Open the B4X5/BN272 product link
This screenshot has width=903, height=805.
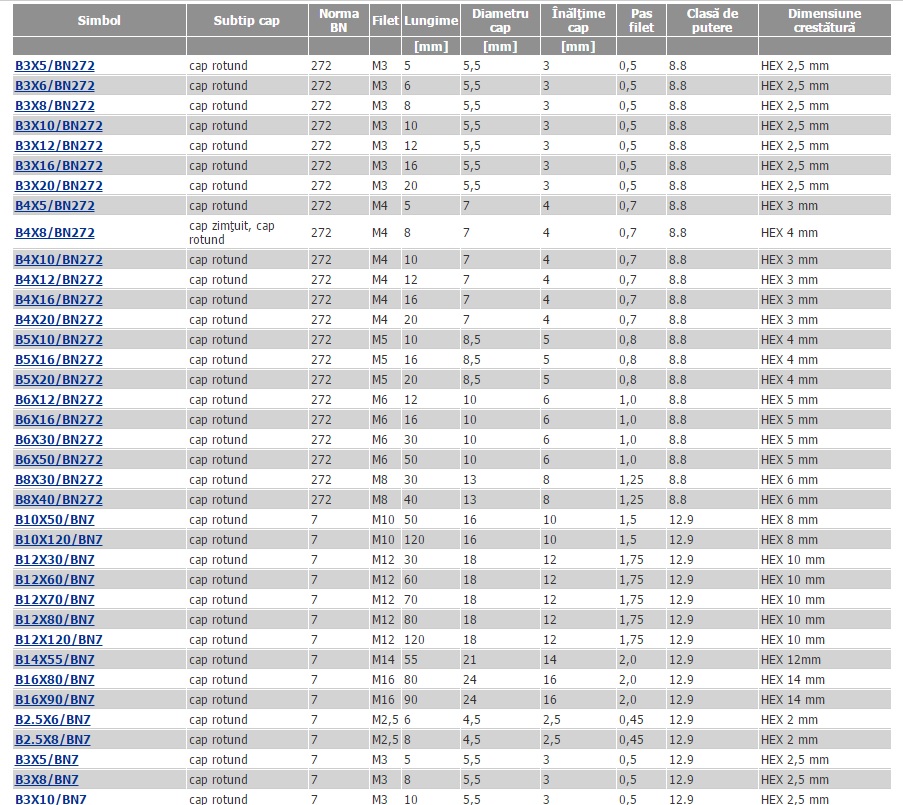coord(55,206)
